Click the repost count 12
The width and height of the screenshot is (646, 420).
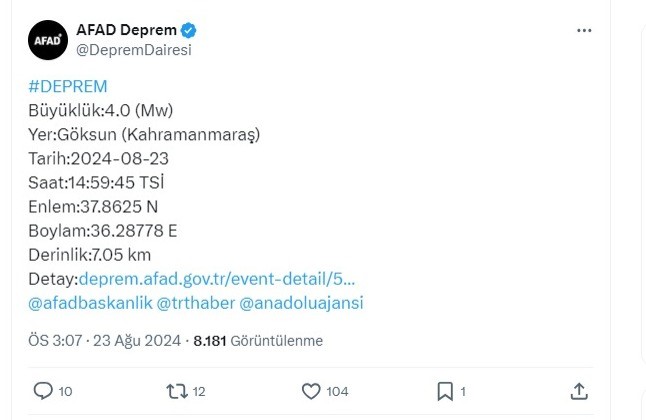[x=198, y=392]
